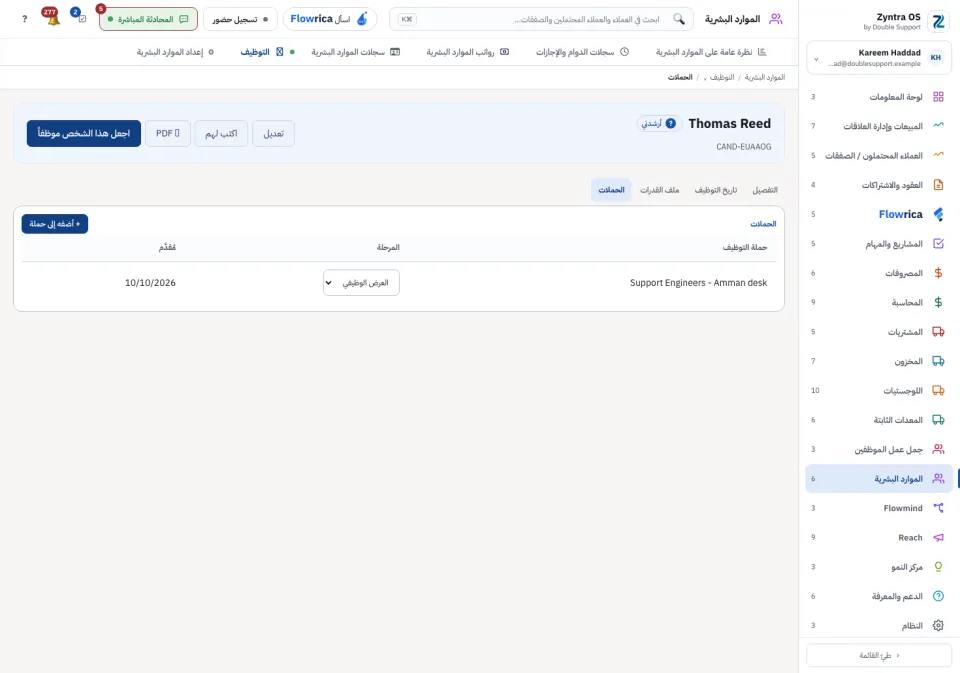The width and height of the screenshot is (960, 673).
Task: Select the الحملات tab
Action: pyautogui.click(x=611, y=190)
